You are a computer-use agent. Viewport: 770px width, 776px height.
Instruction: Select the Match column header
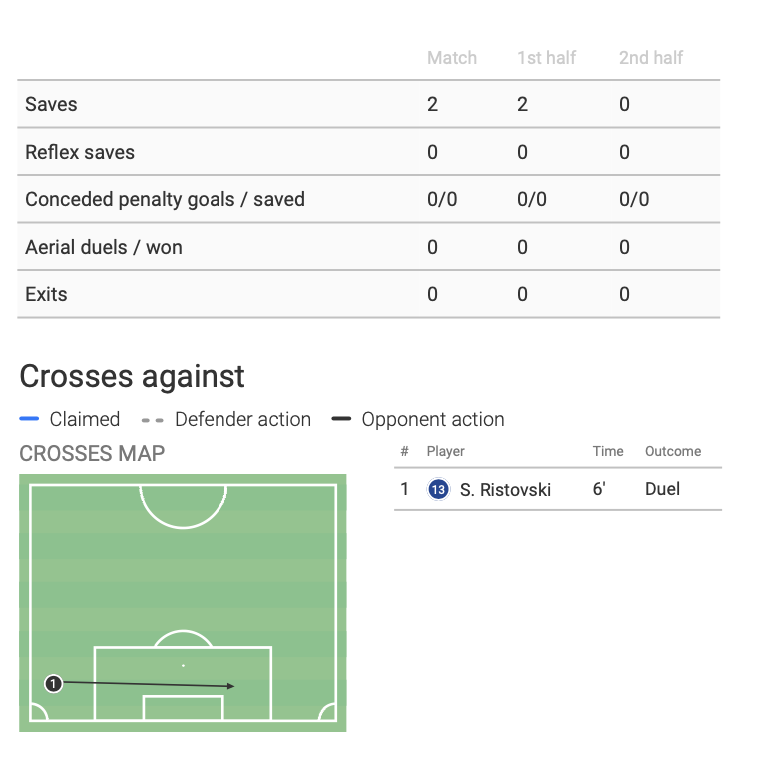(x=452, y=58)
